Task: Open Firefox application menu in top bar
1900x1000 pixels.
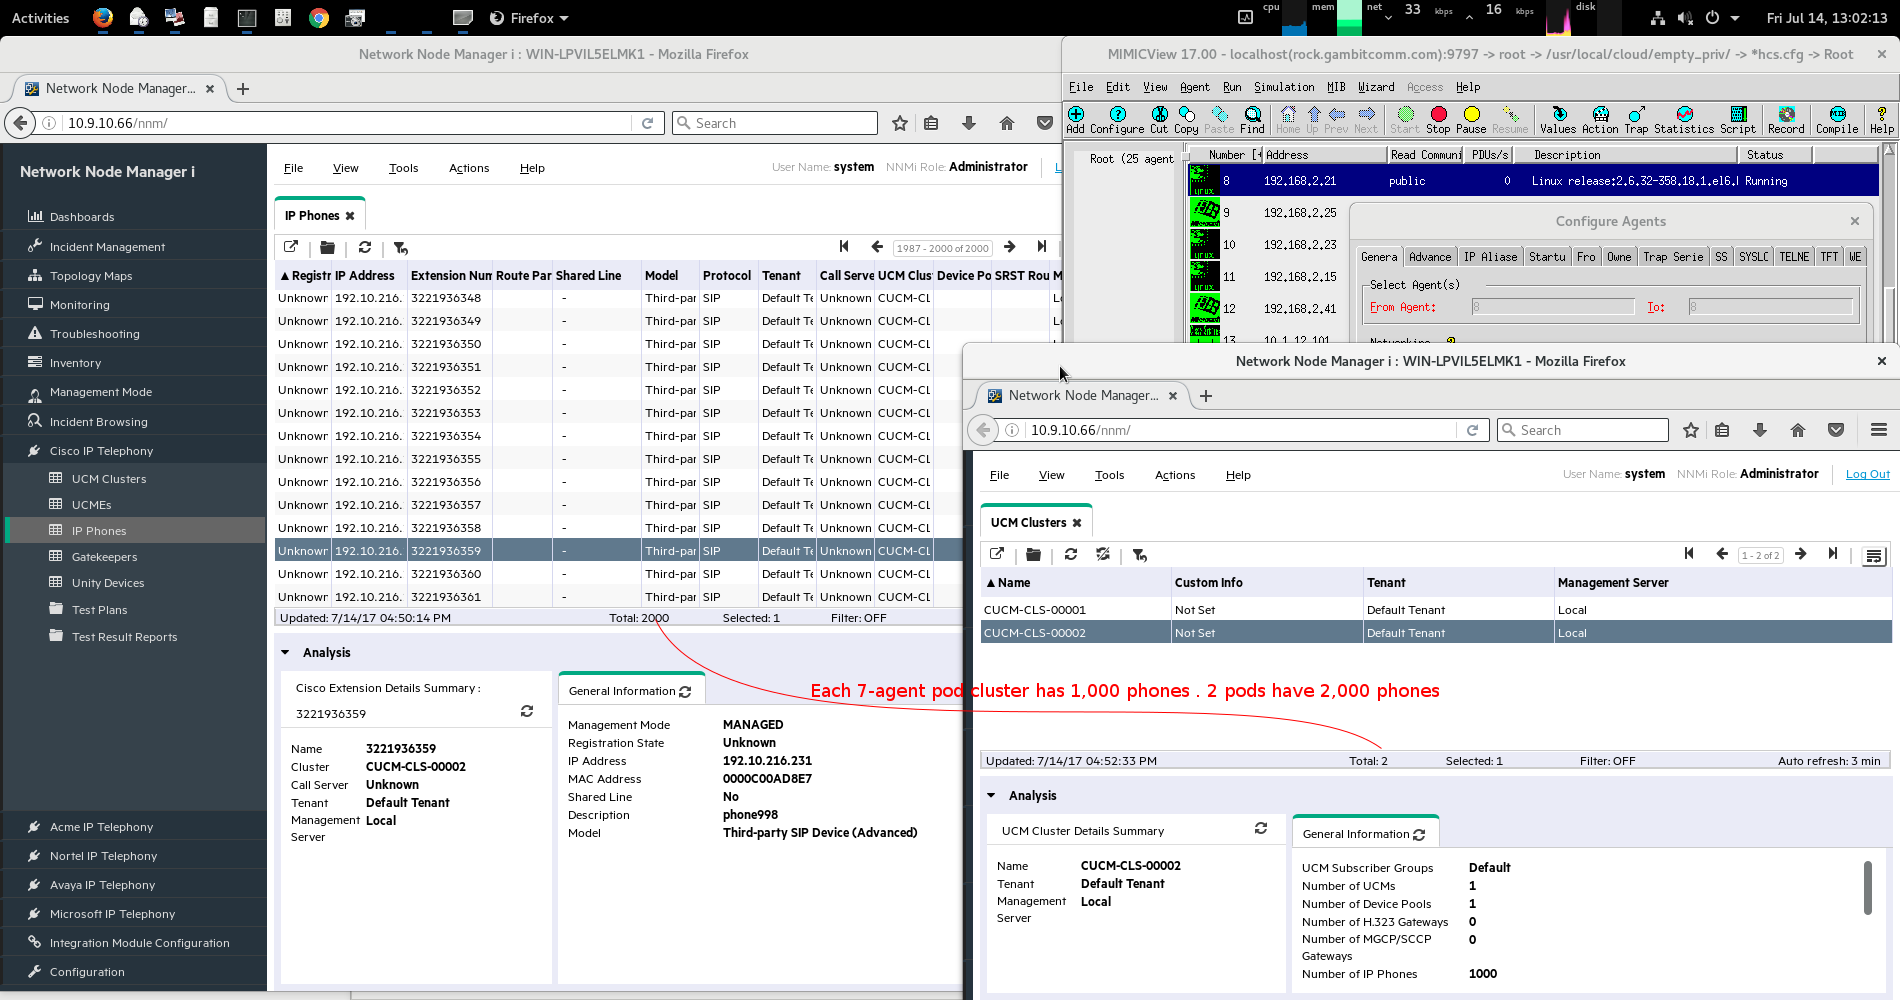Action: (529, 18)
